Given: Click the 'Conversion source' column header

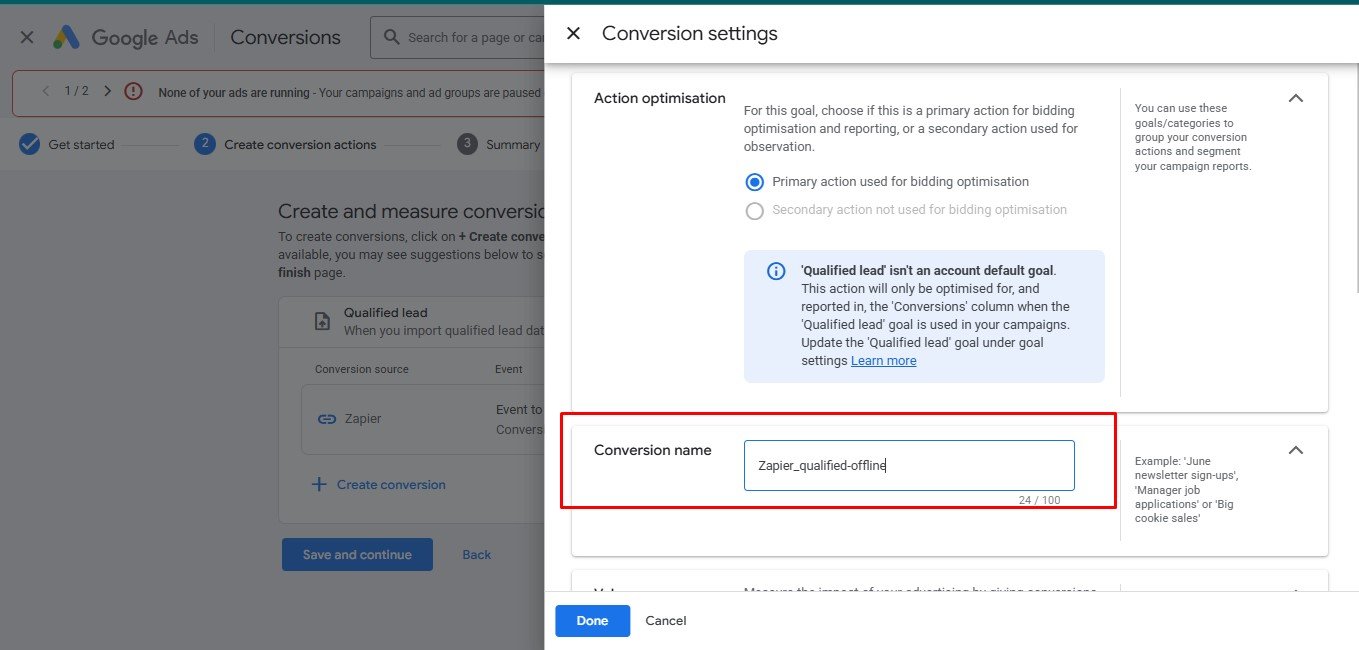Looking at the screenshot, I should coord(362,369).
